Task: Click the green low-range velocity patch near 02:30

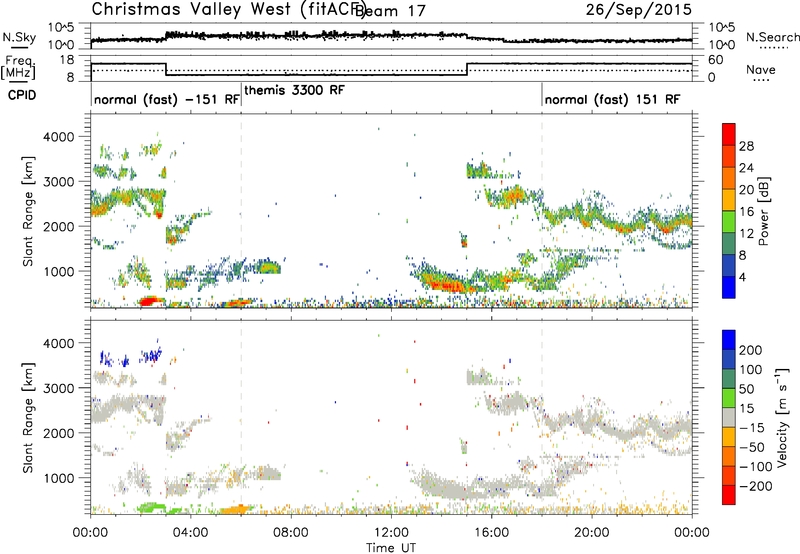Action: 152,508
